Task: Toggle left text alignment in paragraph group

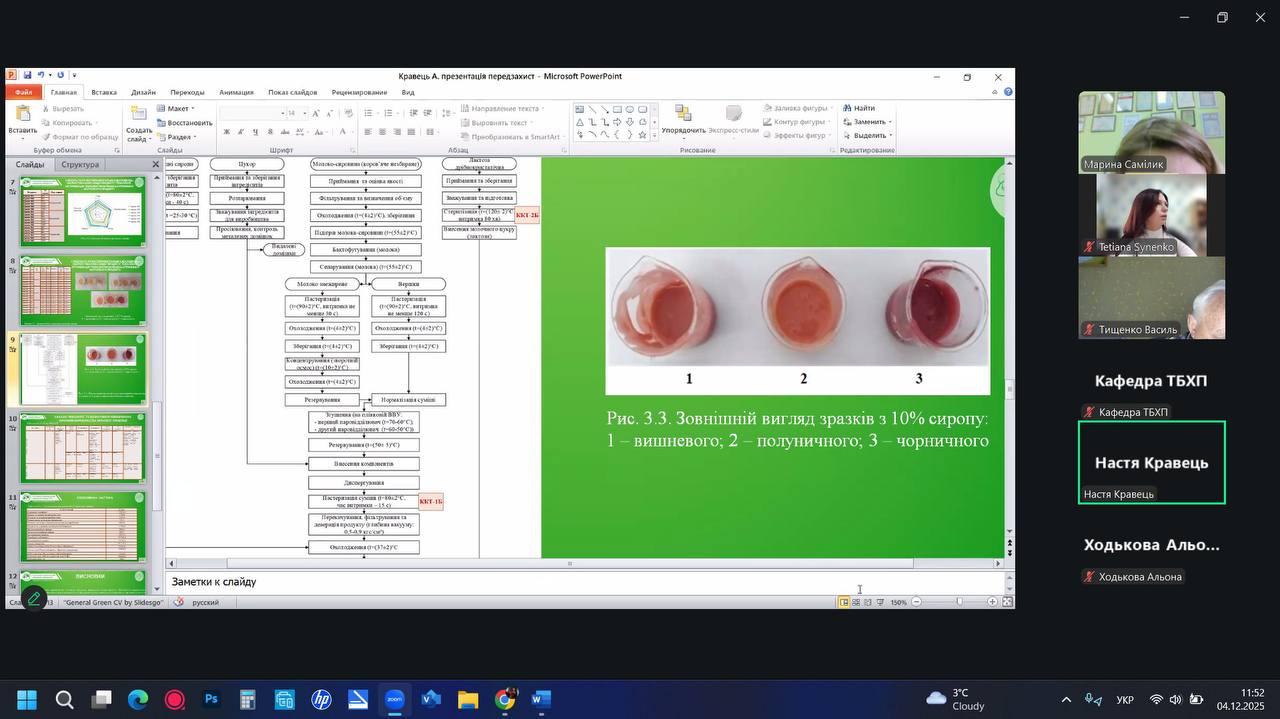Action: 368,132
